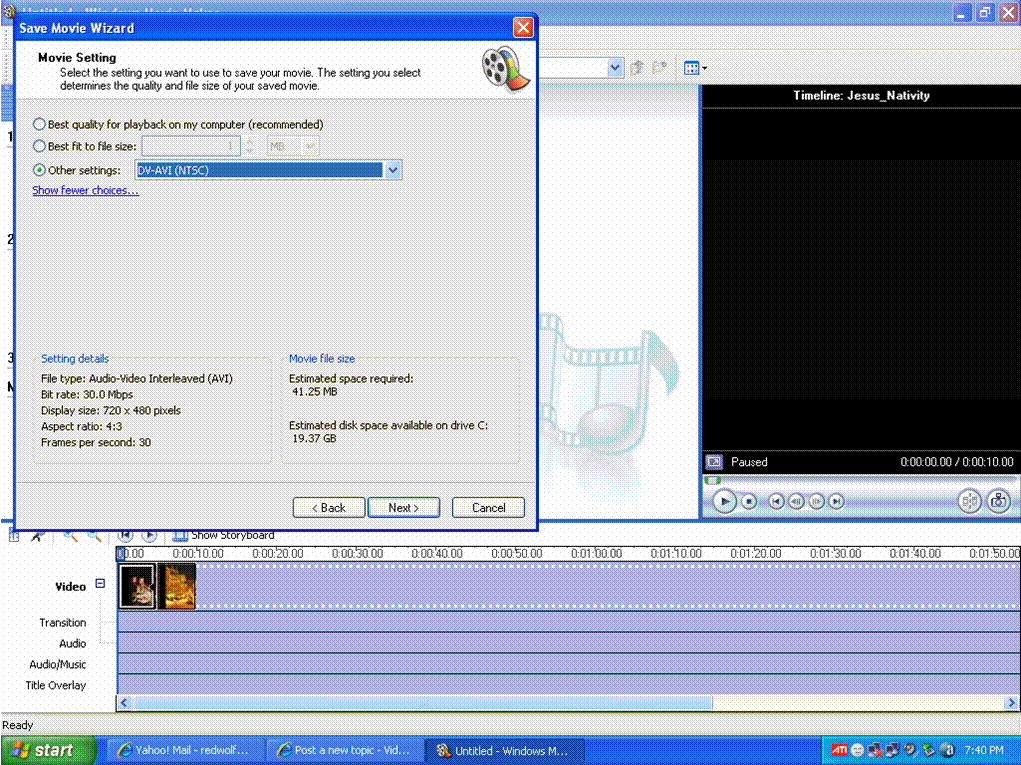Click the Title Overlay track label
1021x765 pixels.
pyautogui.click(x=55, y=686)
